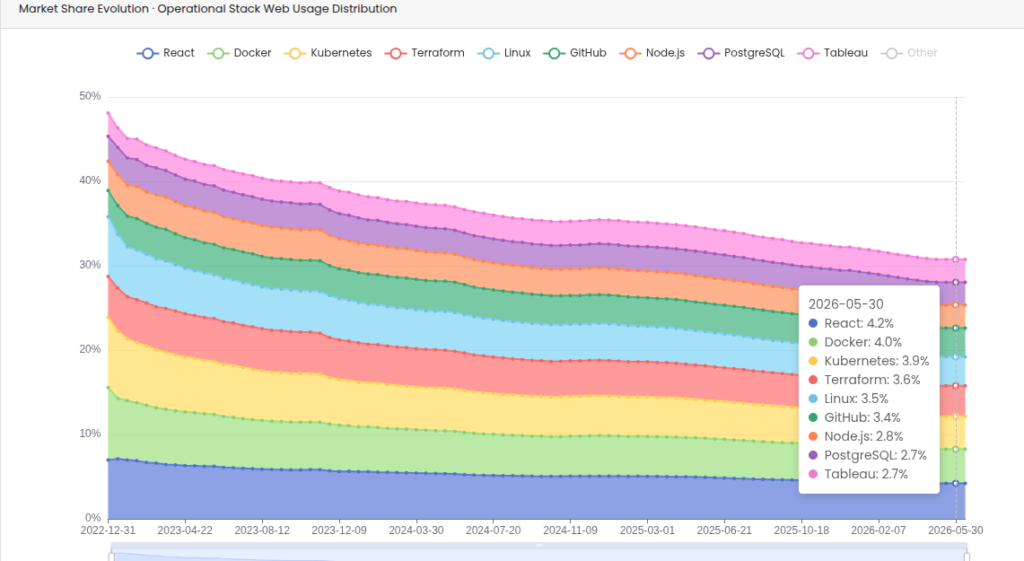Image resolution: width=1024 pixels, height=561 pixels.
Task: Click the highlighted Tableau point at 2026-05-30
Action: pyautogui.click(x=955, y=260)
